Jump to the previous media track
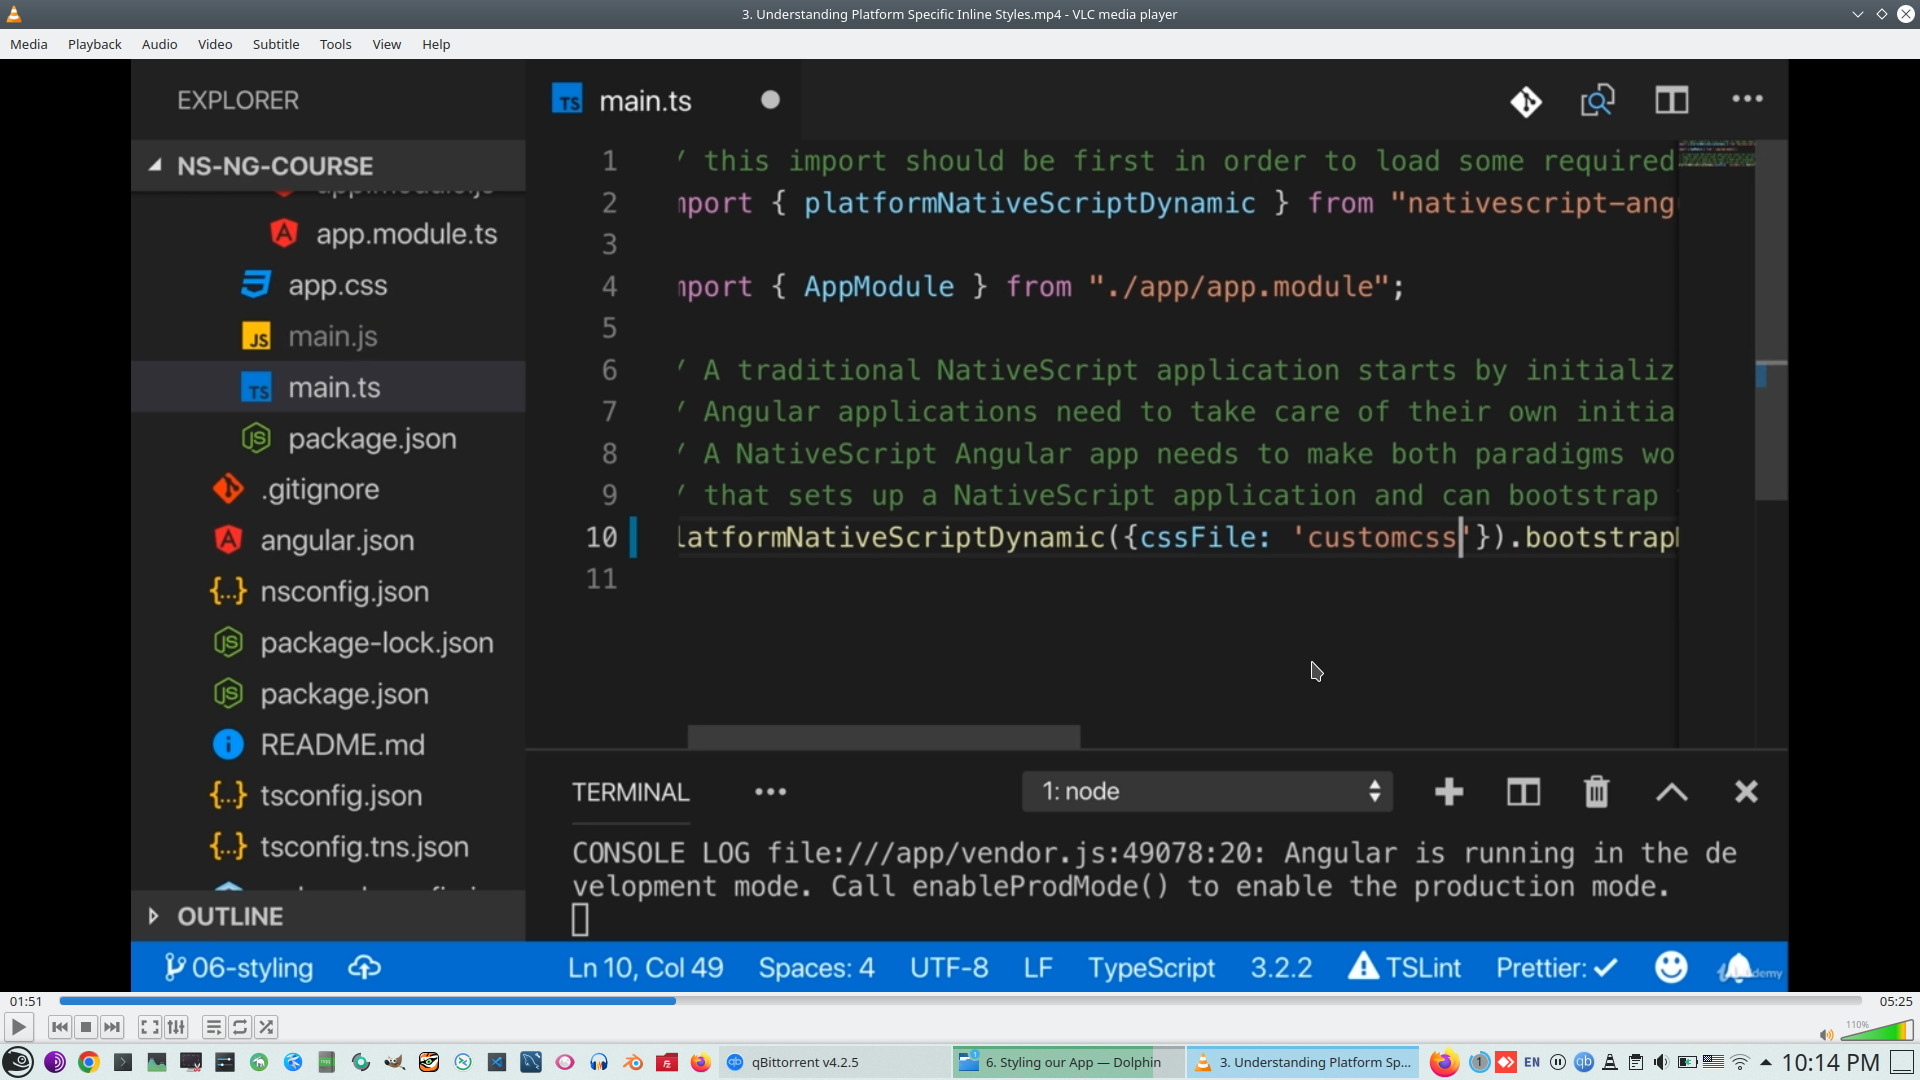Viewport: 1920px width, 1080px height. click(x=60, y=1027)
